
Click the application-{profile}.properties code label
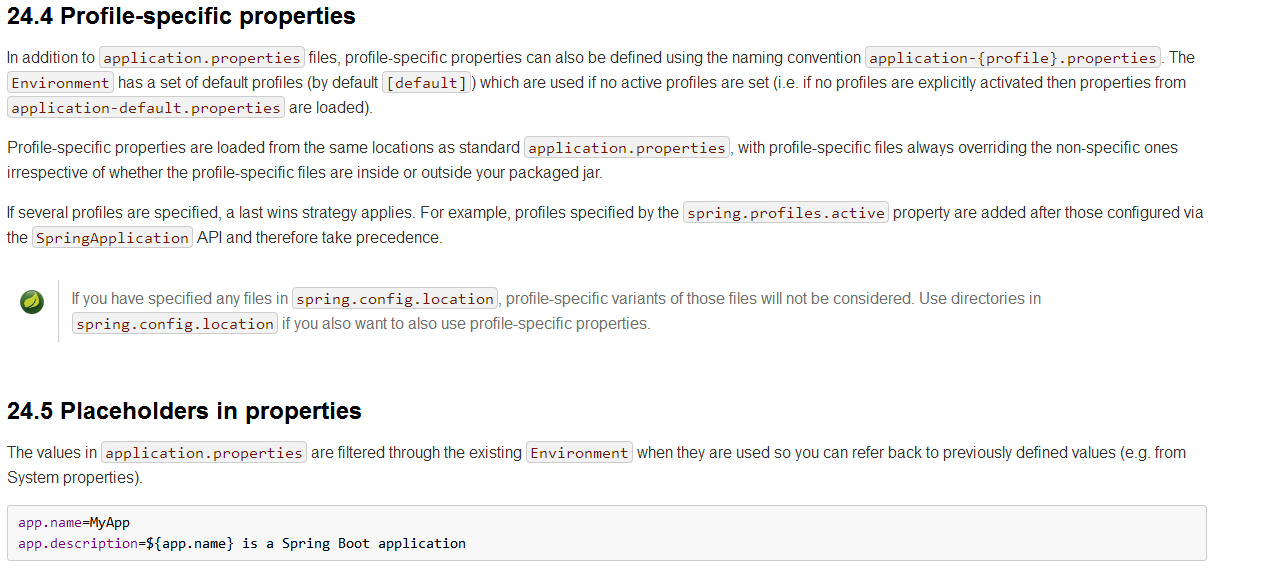pos(1013,58)
